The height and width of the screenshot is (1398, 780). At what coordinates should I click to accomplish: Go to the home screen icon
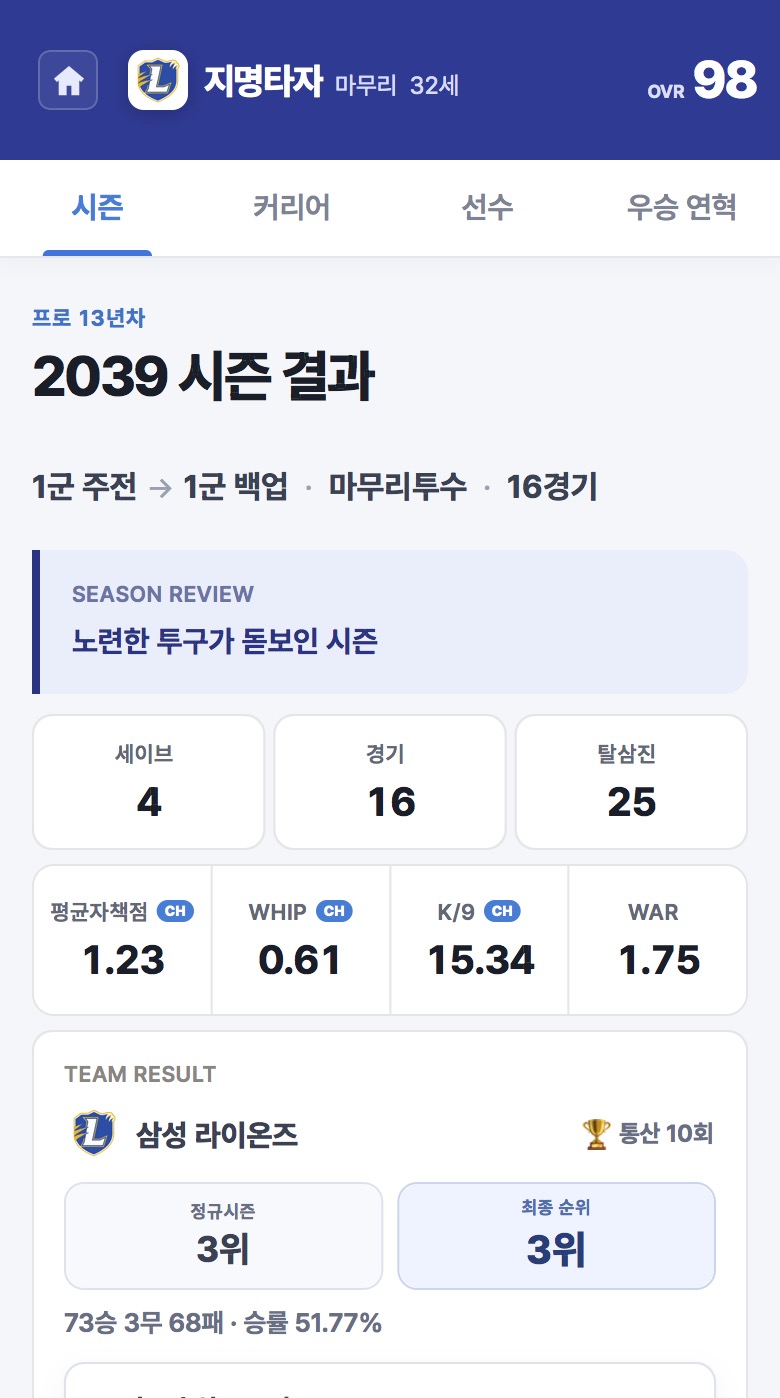point(68,80)
